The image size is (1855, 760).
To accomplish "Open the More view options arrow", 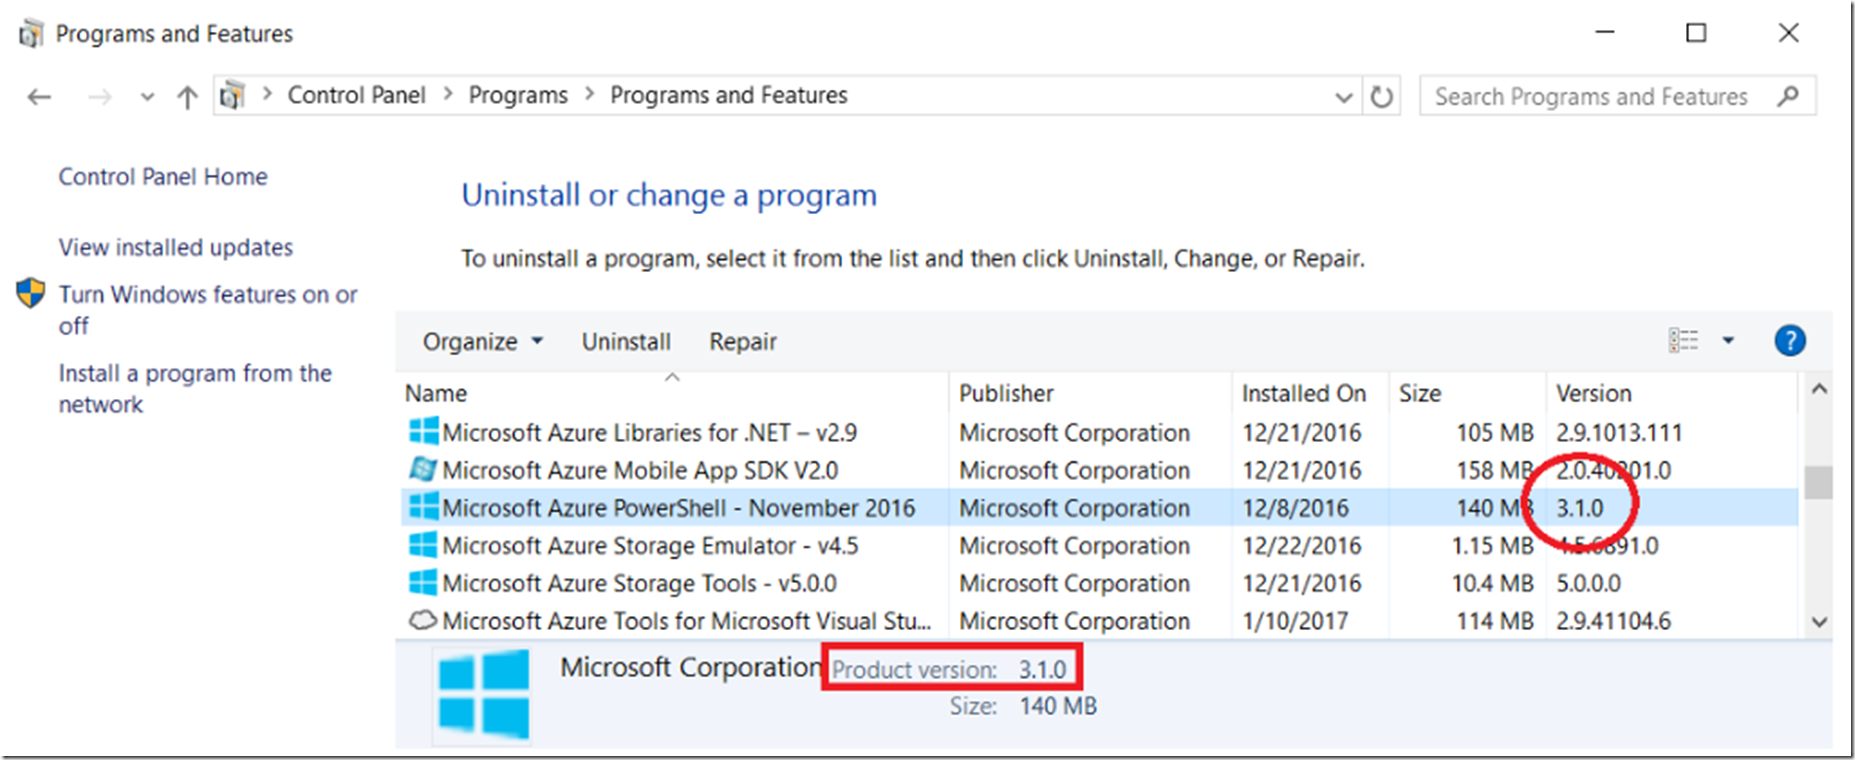I will 1728,341.
